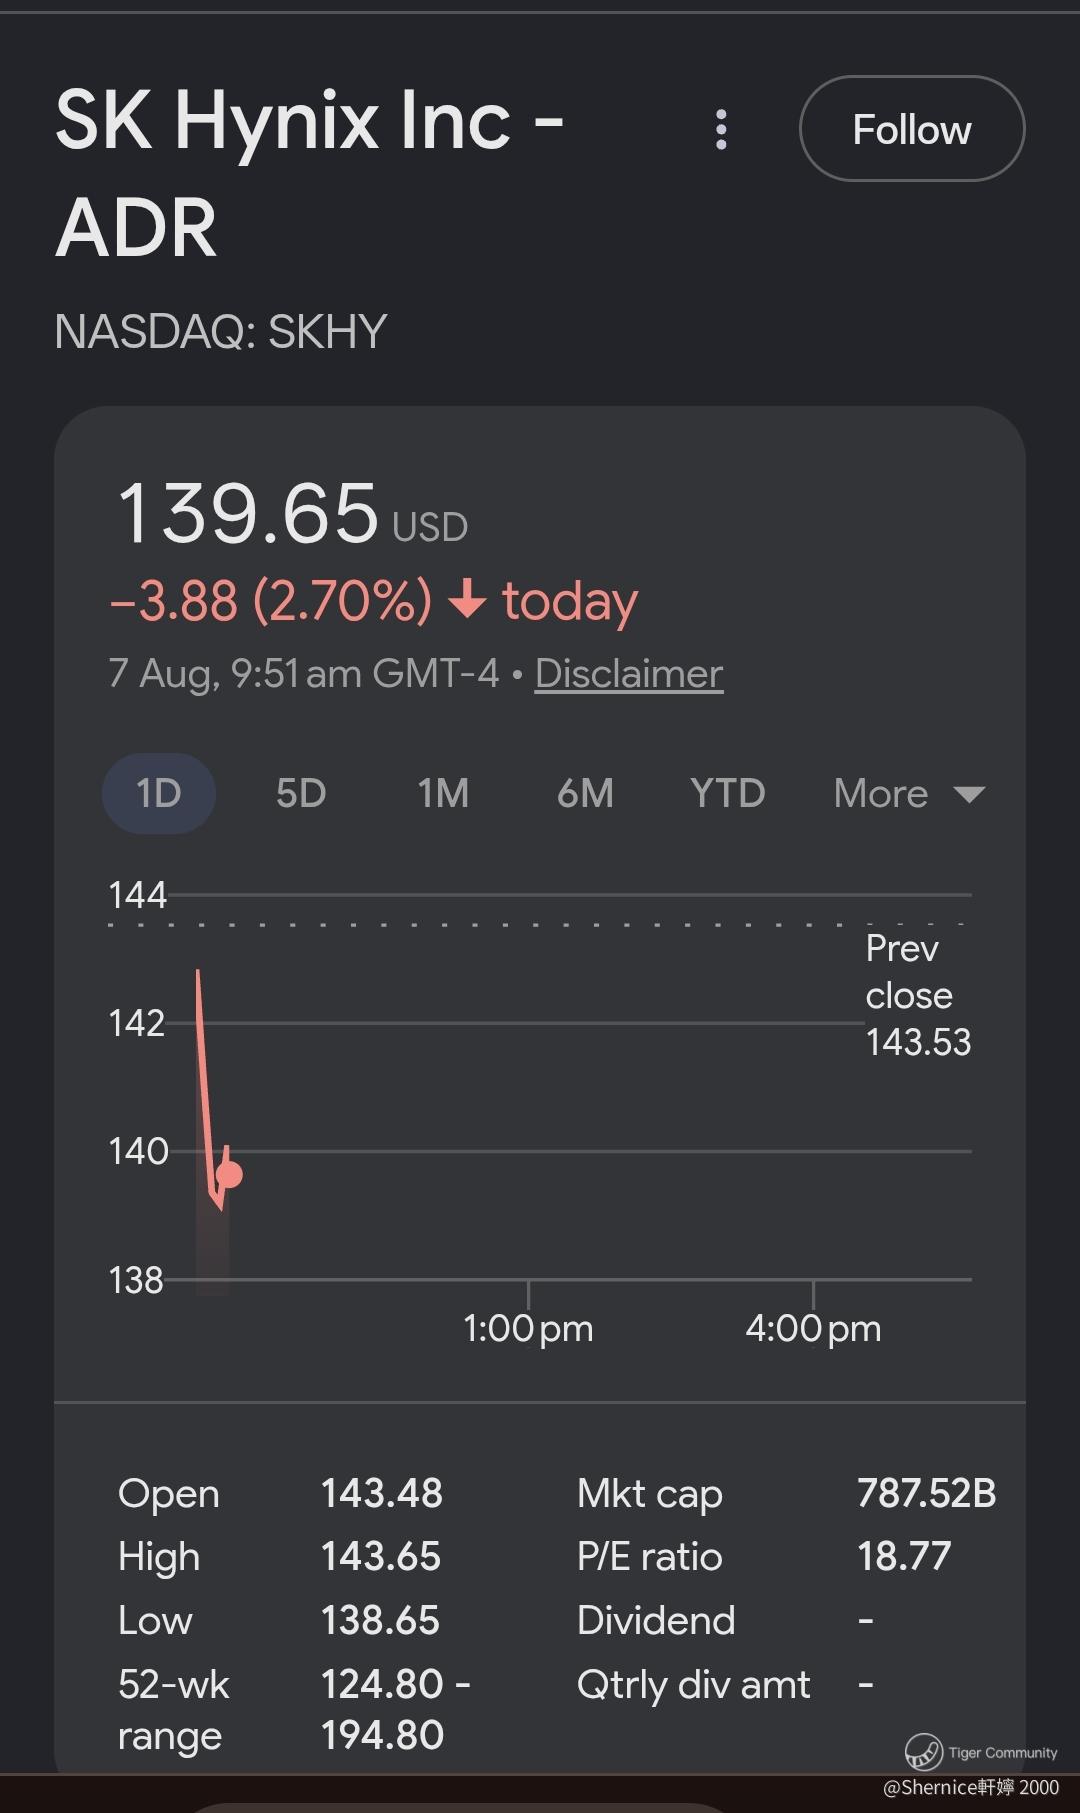
Task: Click the SK Hynix Inc - ADR title
Action: pyautogui.click(x=310, y=174)
